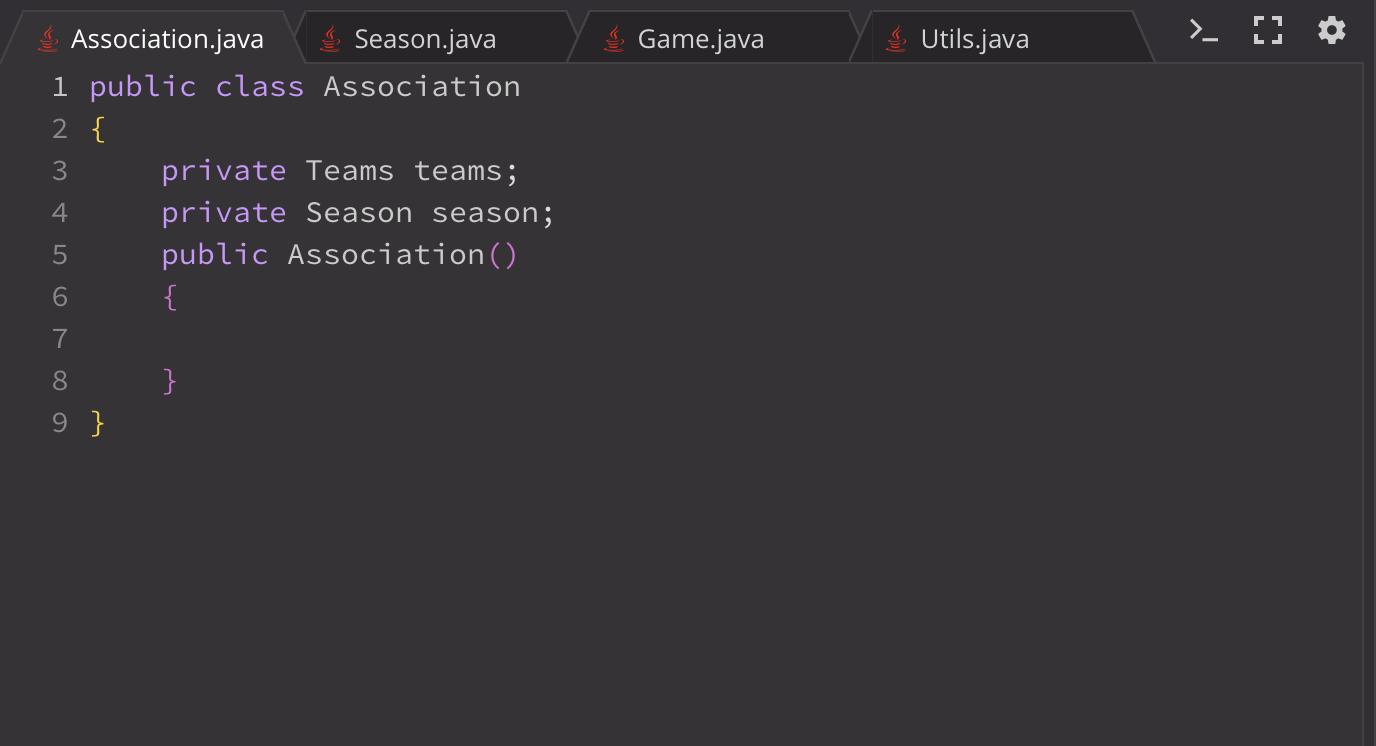The image size is (1376, 746).
Task: Open editor settings gear icon
Action: click(x=1332, y=30)
